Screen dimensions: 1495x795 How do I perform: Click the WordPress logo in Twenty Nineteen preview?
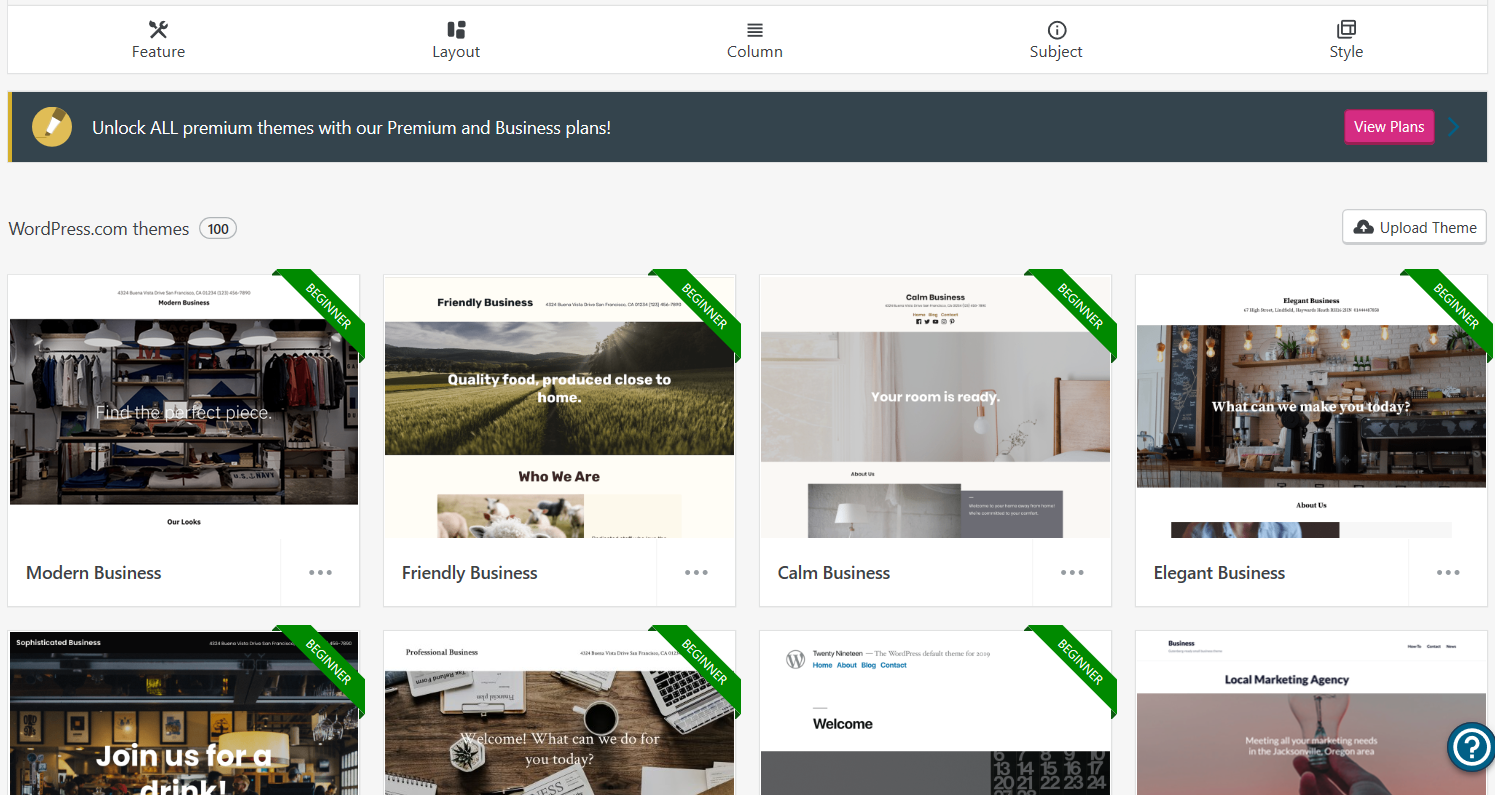796,659
